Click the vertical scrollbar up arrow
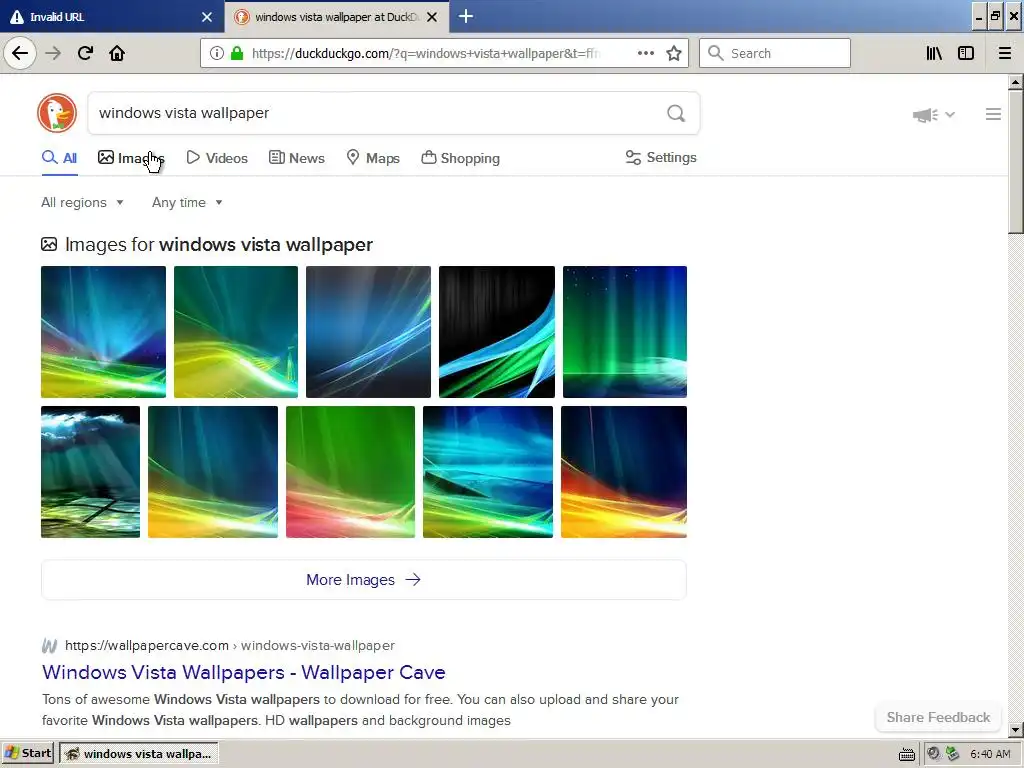Screen dimensions: 1024x768 click(x=1015, y=82)
